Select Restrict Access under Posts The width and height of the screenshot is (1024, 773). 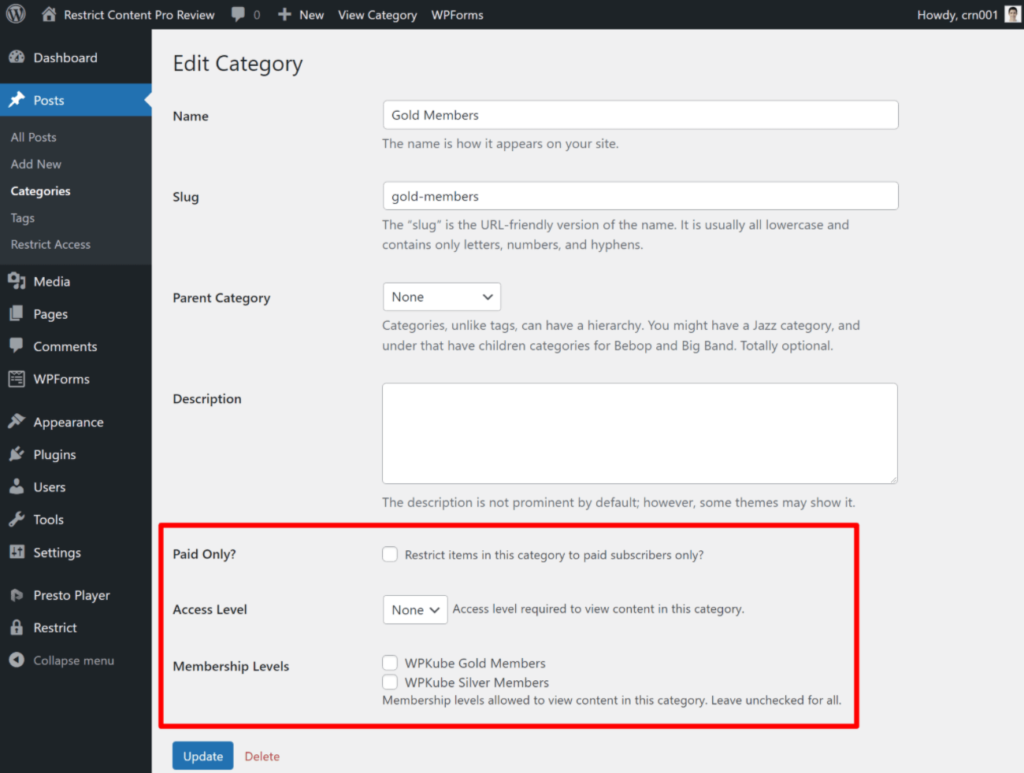coord(50,245)
